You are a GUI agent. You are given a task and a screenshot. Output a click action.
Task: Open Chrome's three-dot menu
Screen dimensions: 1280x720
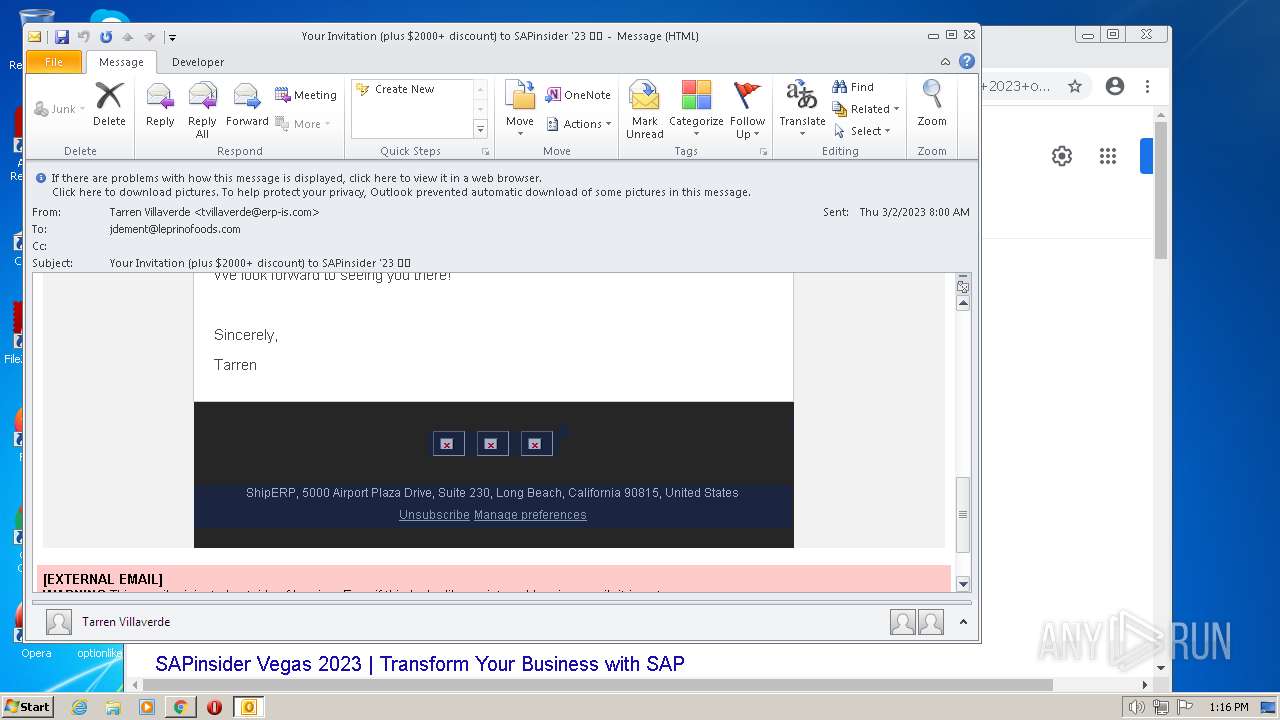[1148, 86]
